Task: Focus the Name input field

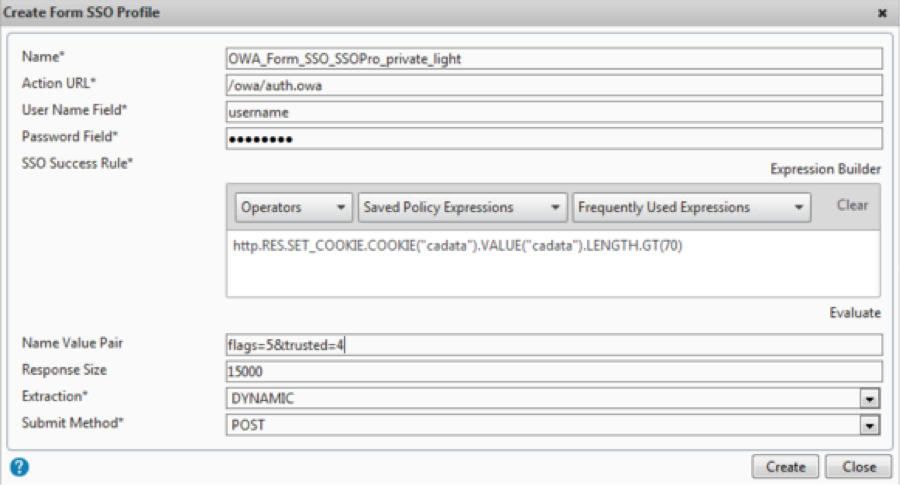Action: [553, 59]
